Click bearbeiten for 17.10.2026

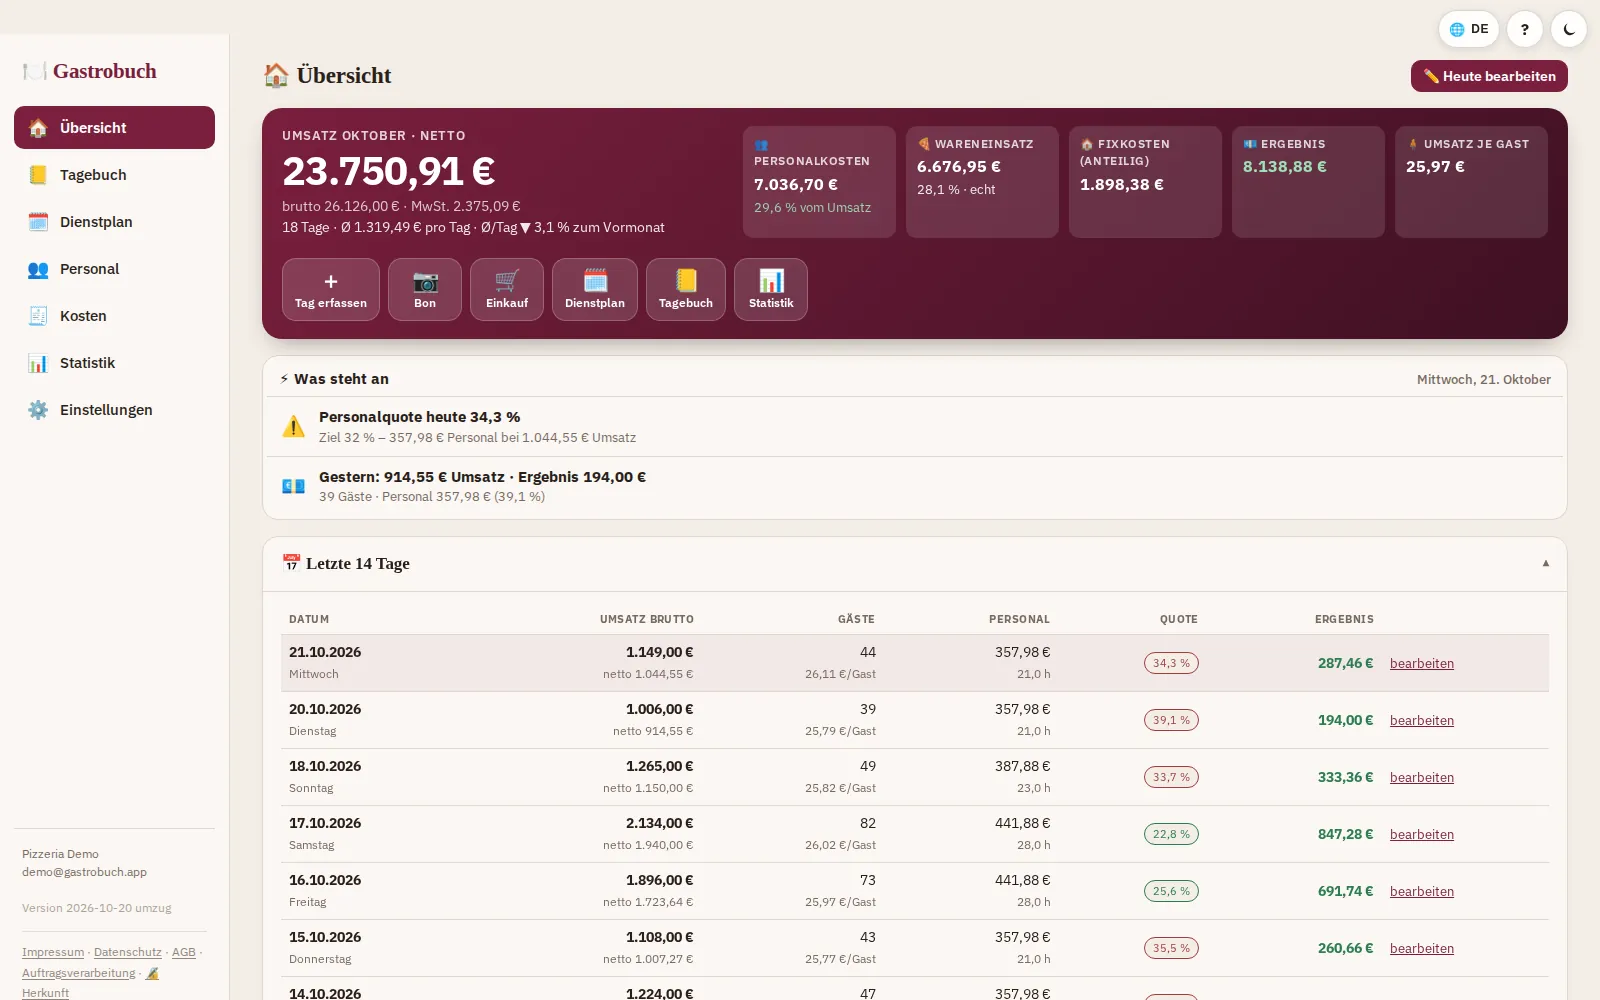pyautogui.click(x=1422, y=834)
